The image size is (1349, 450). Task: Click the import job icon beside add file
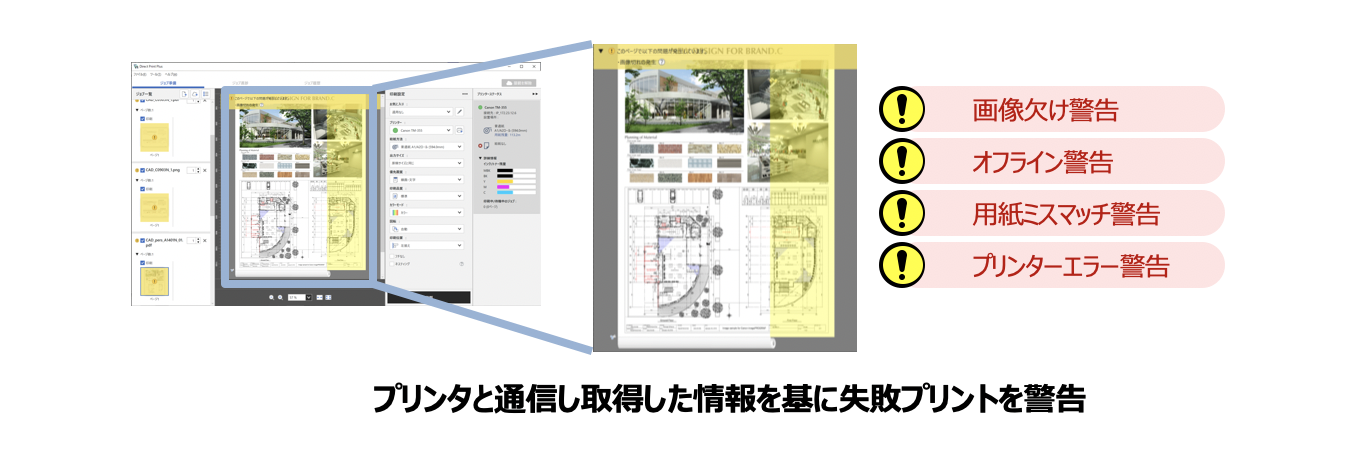point(194,94)
